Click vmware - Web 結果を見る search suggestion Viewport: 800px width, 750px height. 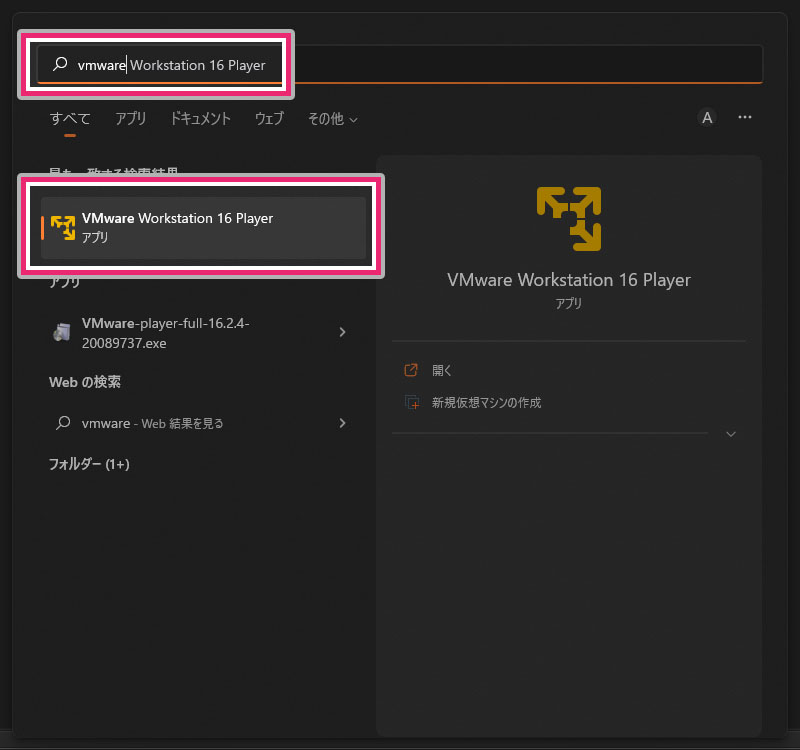pyautogui.click(x=200, y=423)
